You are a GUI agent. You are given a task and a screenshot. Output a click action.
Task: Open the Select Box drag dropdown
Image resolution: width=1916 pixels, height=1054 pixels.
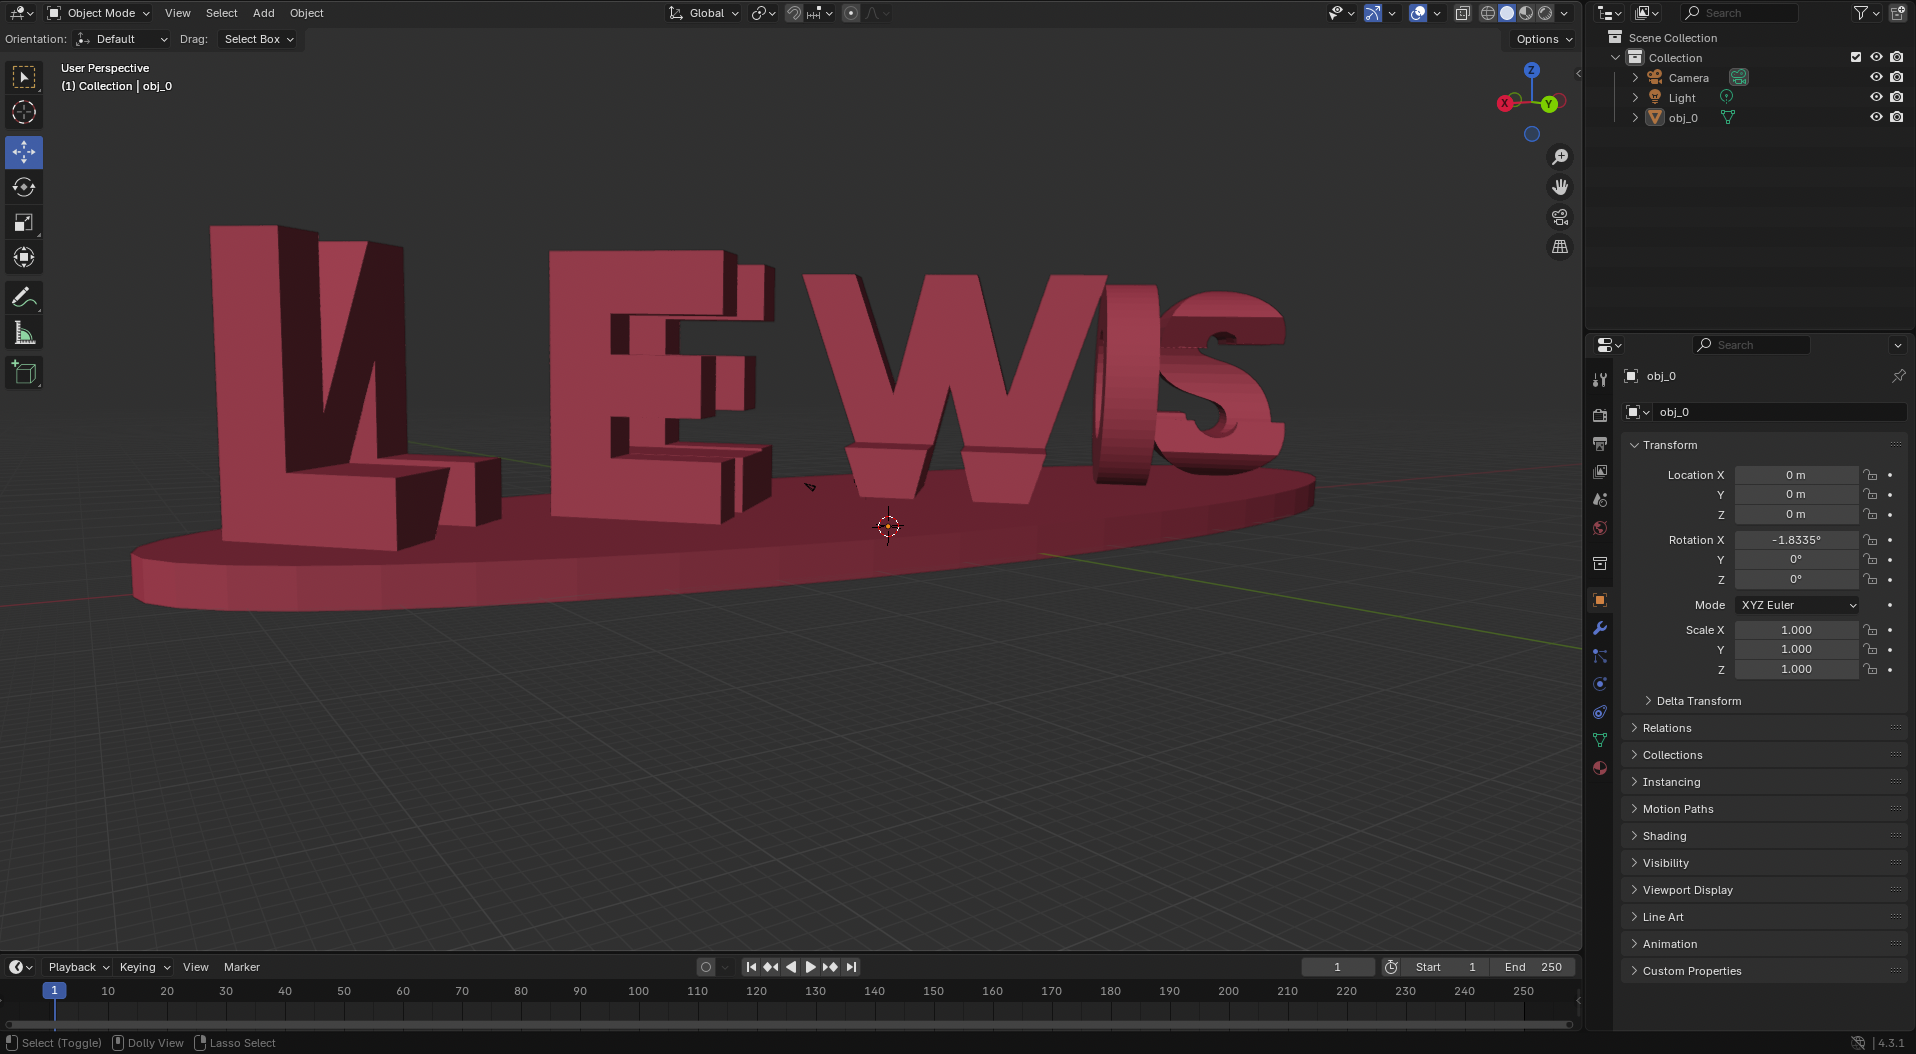tap(258, 39)
